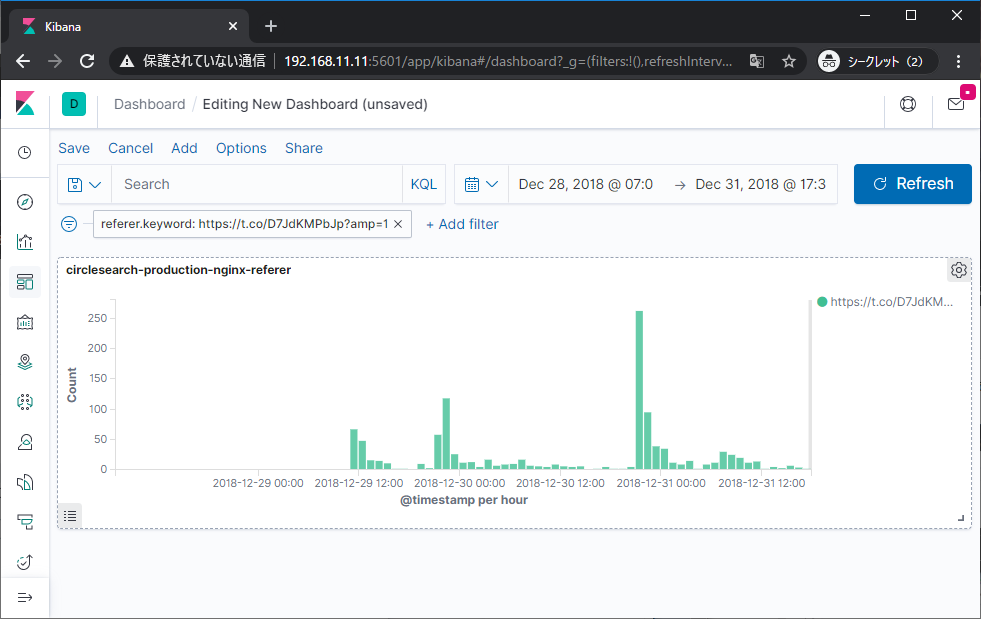This screenshot has width=981, height=619.
Task: Open the Options menu
Action: coord(241,148)
